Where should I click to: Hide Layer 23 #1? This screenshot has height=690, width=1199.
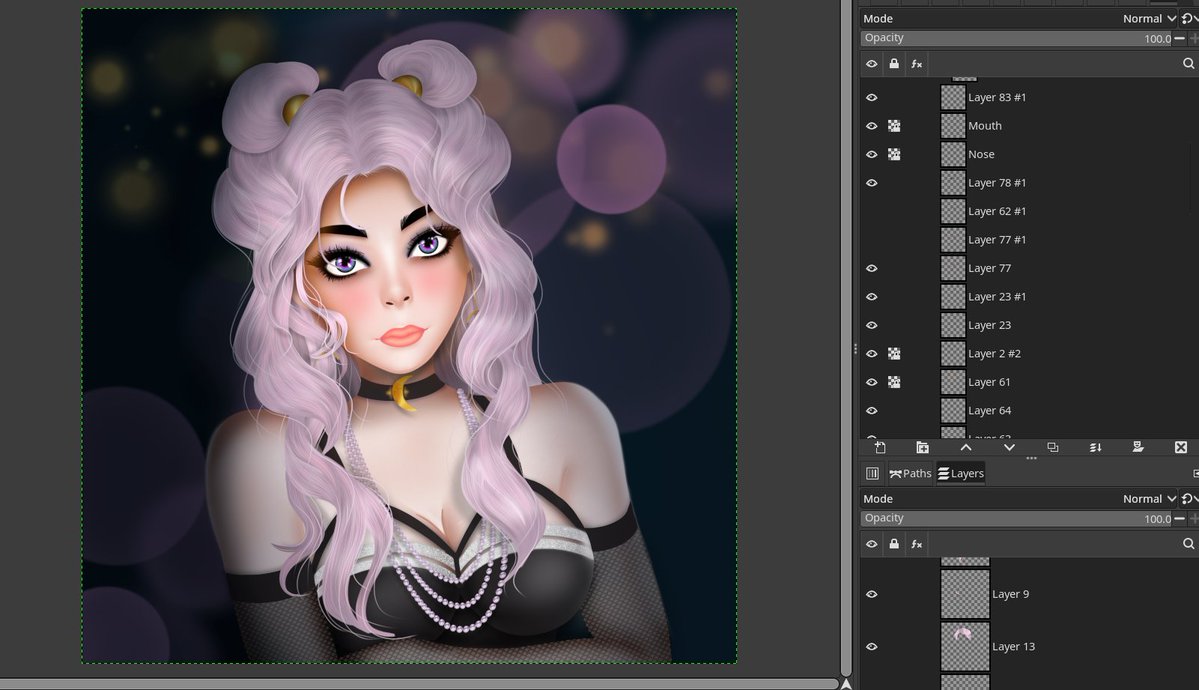click(872, 297)
